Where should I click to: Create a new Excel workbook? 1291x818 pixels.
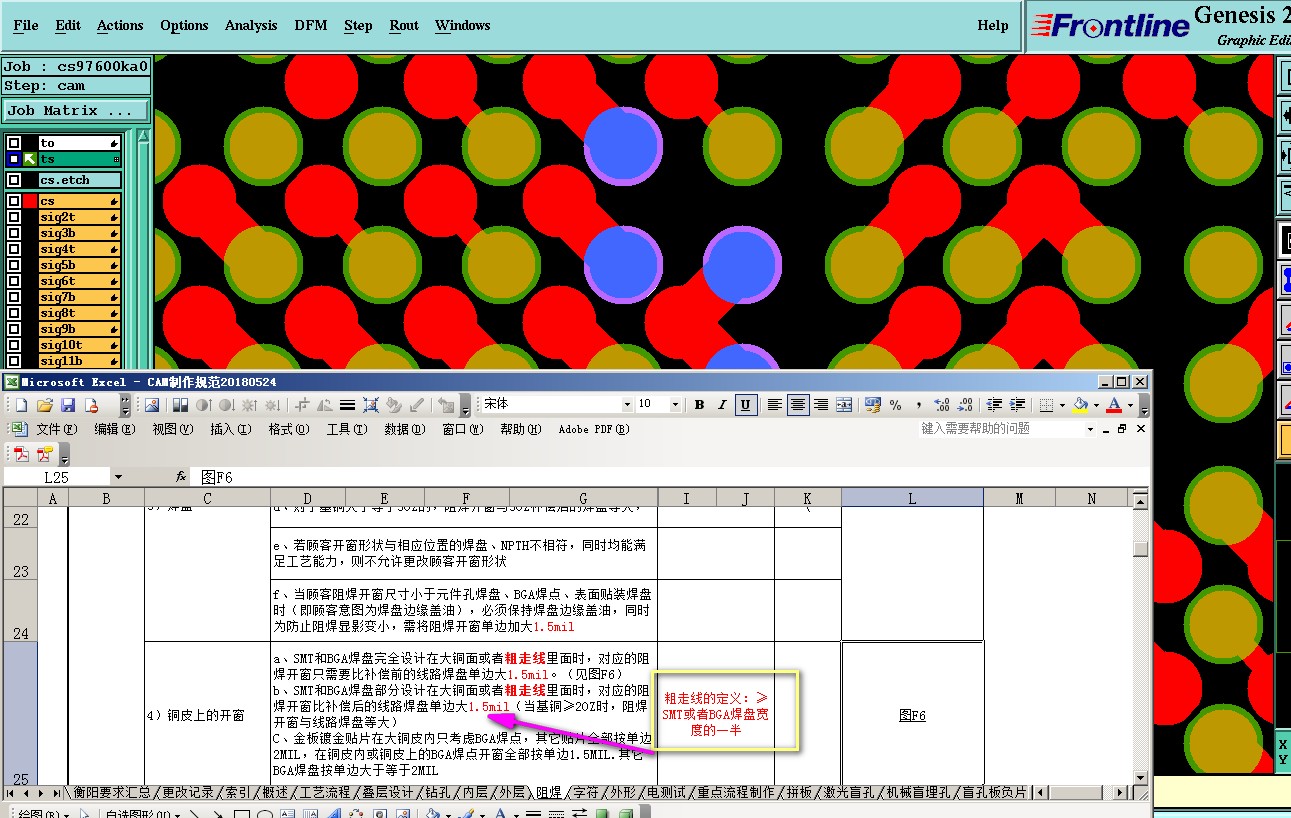coord(21,405)
